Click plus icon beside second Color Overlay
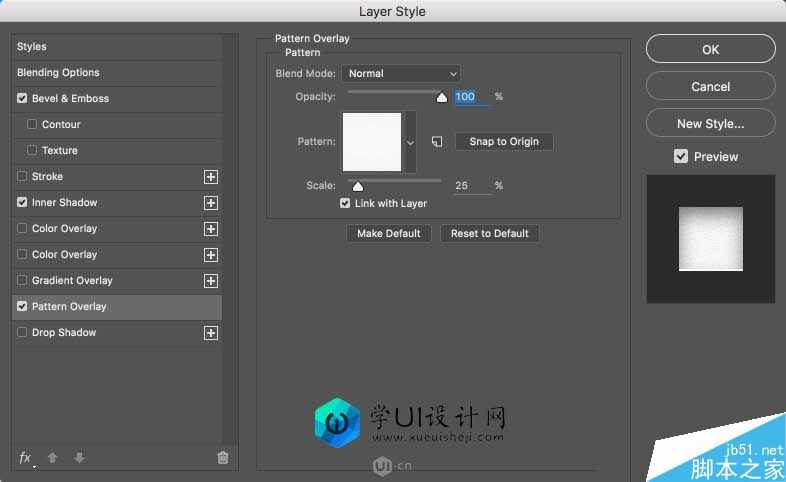This screenshot has height=482, width=786. tap(211, 255)
